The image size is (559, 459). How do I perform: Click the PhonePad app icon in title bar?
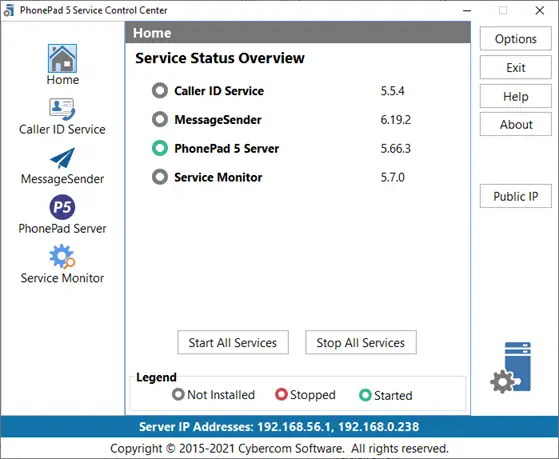[9, 11]
